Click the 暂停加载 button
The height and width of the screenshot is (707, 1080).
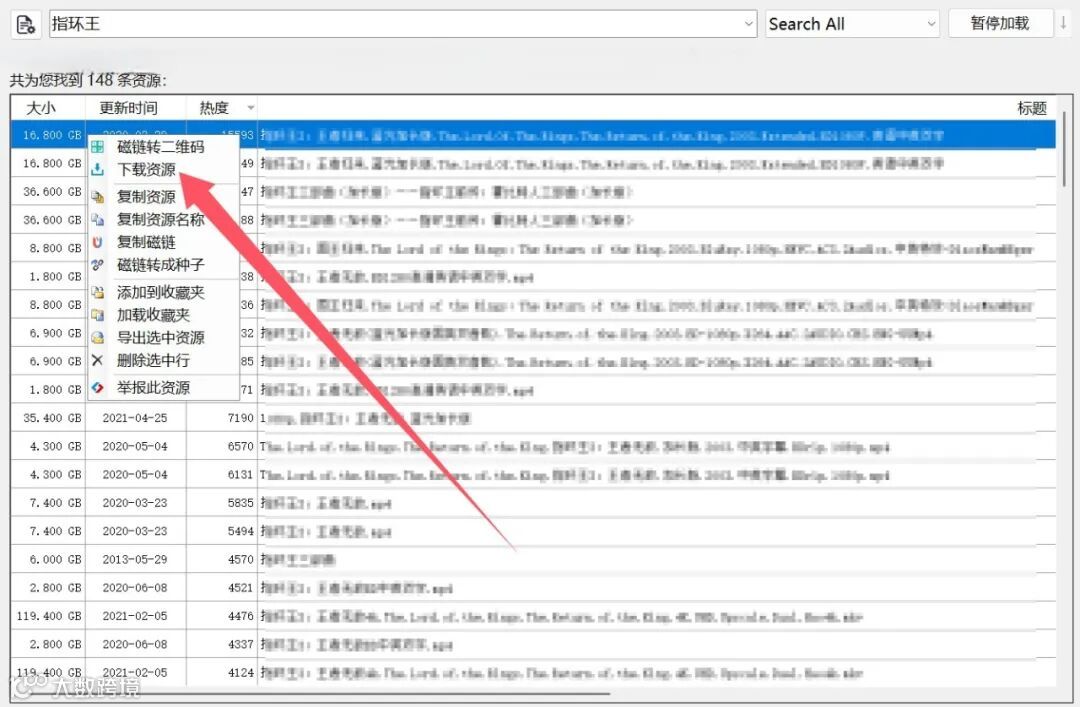tap(1000, 23)
